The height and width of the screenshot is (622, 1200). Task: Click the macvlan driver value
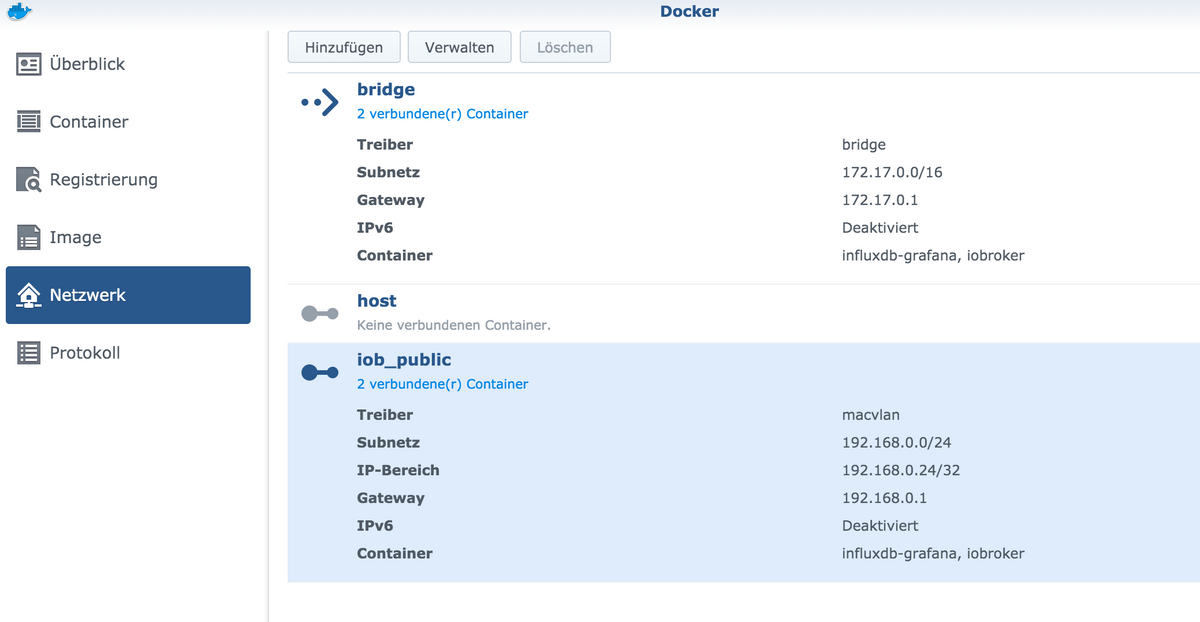[x=870, y=415]
